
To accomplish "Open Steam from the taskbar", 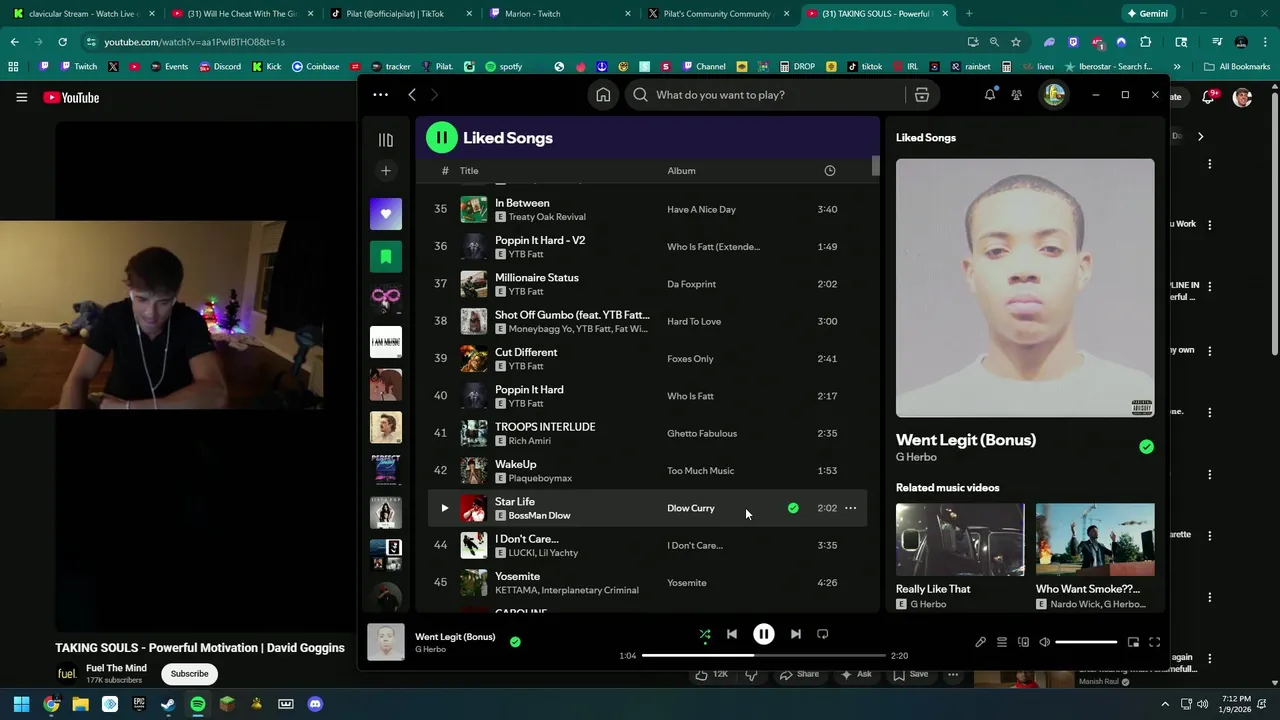I will tap(168, 704).
